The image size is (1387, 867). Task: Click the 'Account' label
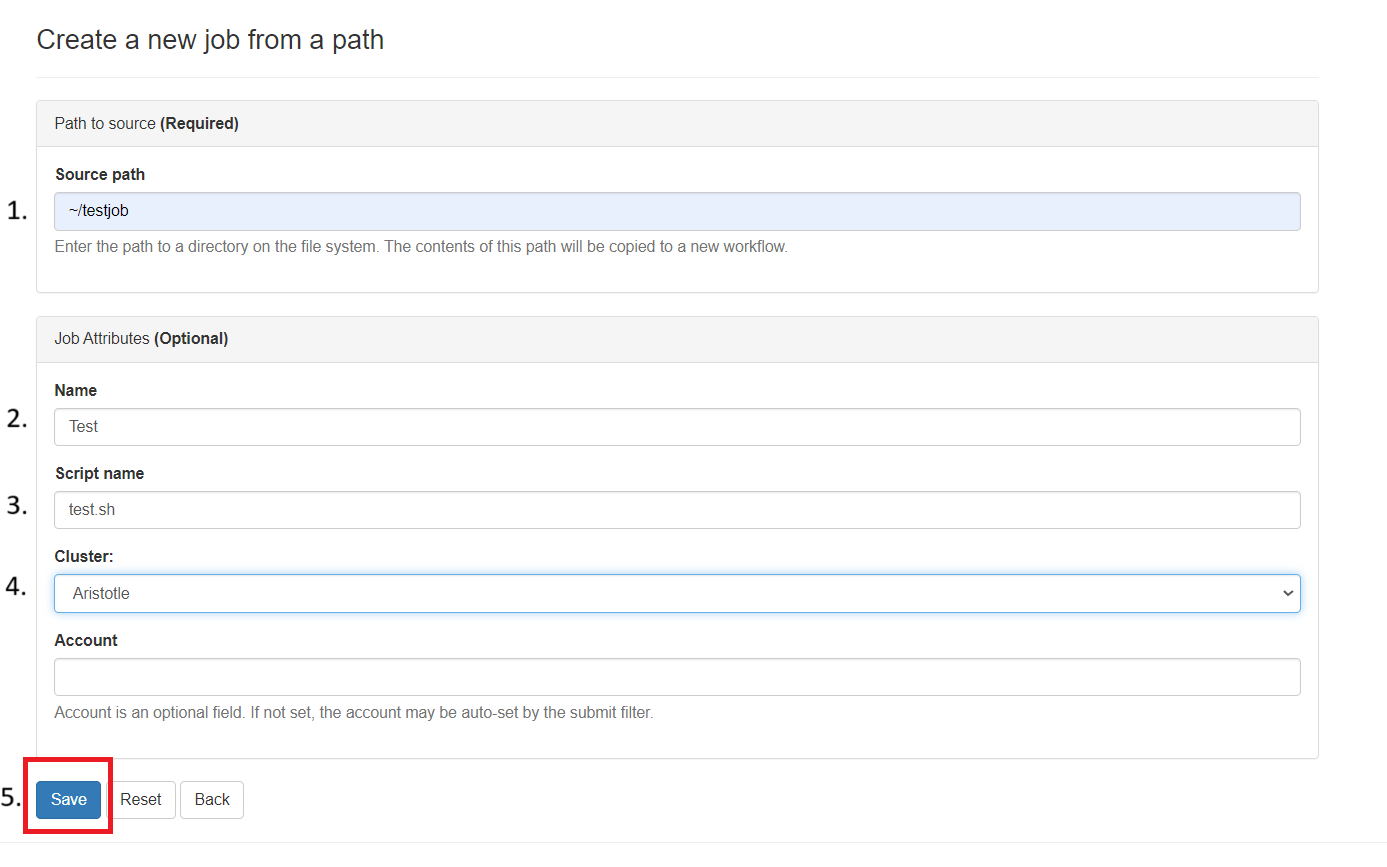[86, 641]
